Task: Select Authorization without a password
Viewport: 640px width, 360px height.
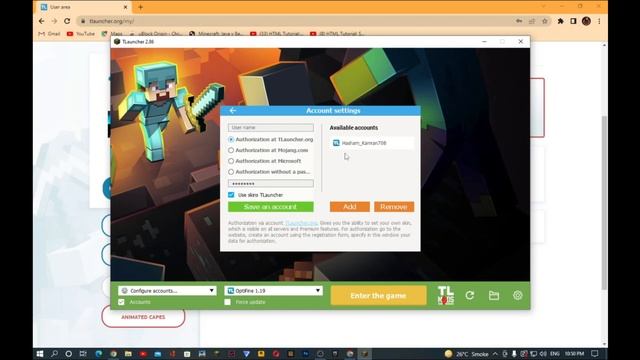Action: pyautogui.click(x=231, y=172)
